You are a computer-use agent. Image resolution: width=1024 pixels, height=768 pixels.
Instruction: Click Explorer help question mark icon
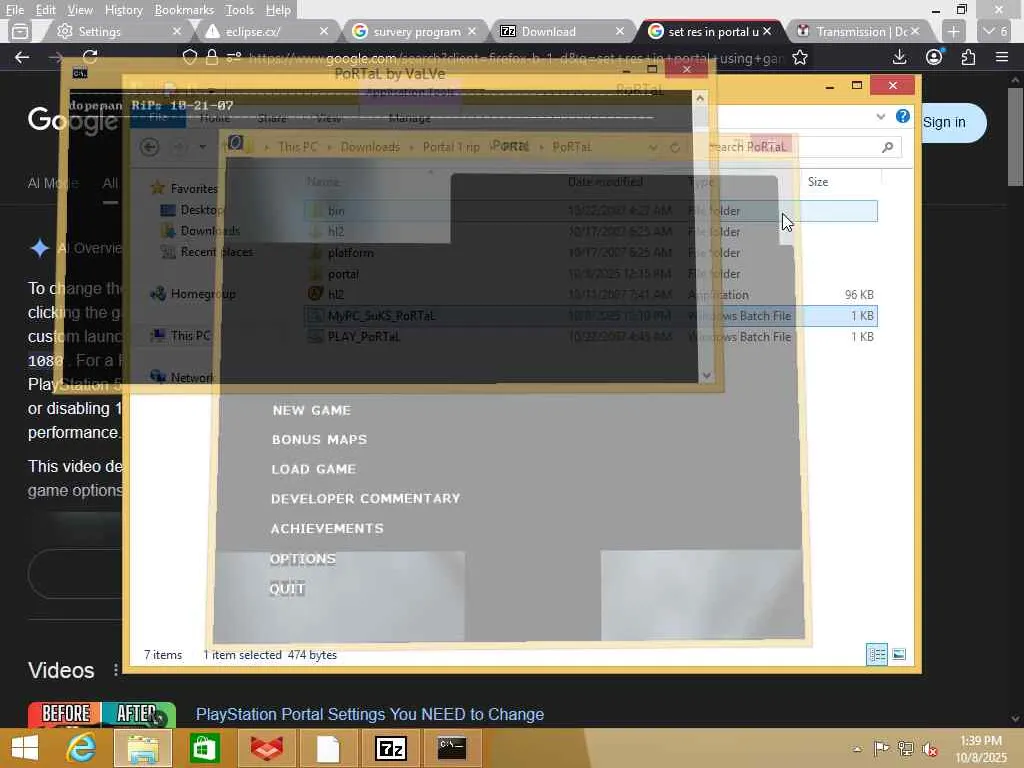click(903, 116)
